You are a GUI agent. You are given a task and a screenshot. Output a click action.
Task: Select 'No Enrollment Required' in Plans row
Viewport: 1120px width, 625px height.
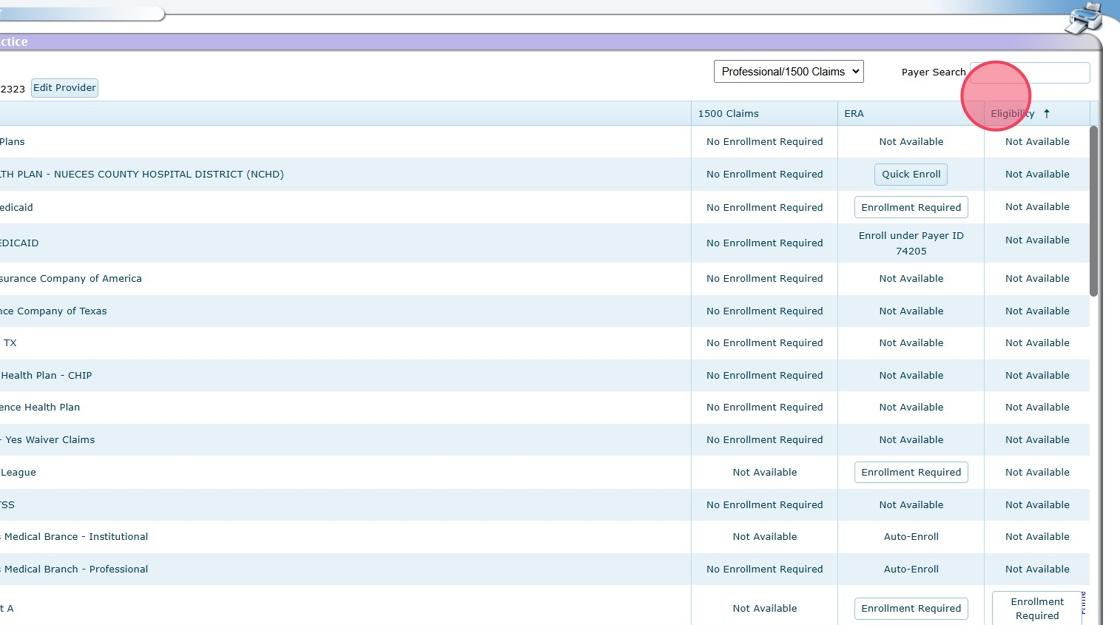coord(764,141)
